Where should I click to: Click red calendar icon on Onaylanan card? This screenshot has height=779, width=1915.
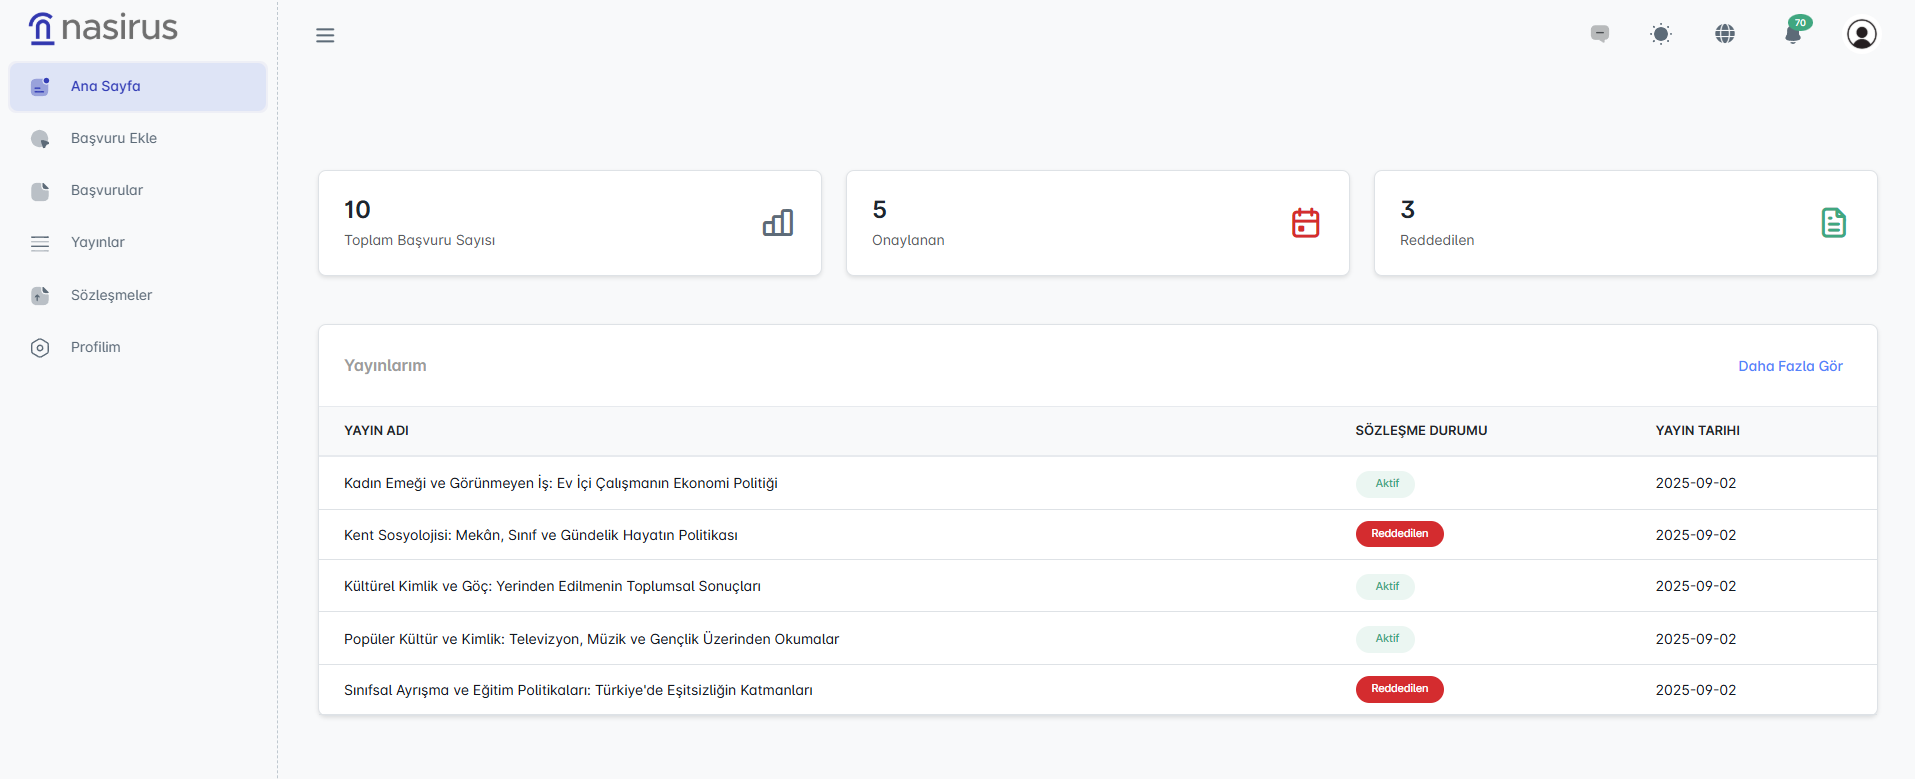tap(1305, 223)
